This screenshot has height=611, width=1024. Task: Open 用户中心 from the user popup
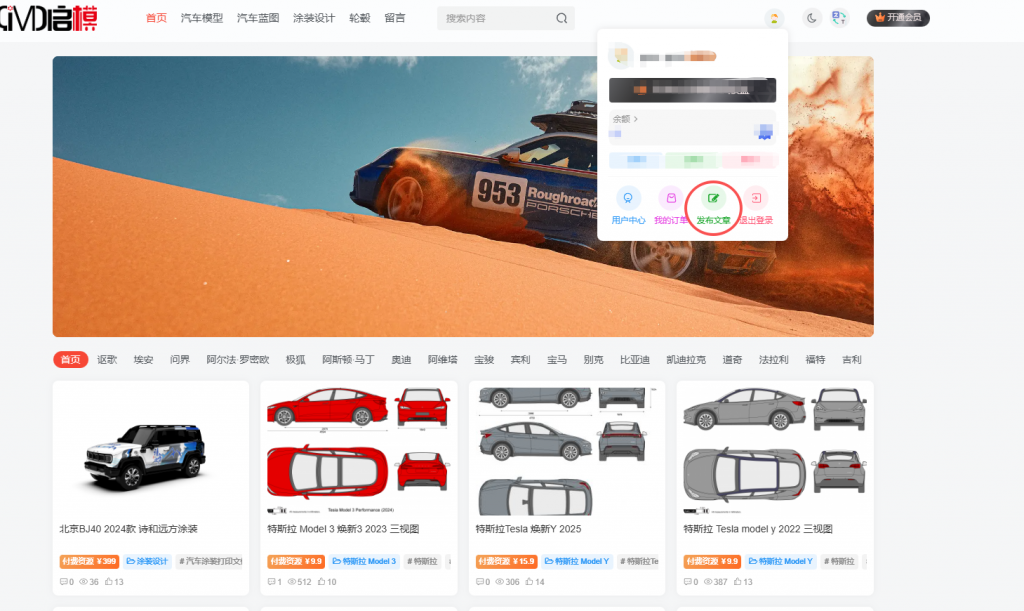click(628, 198)
